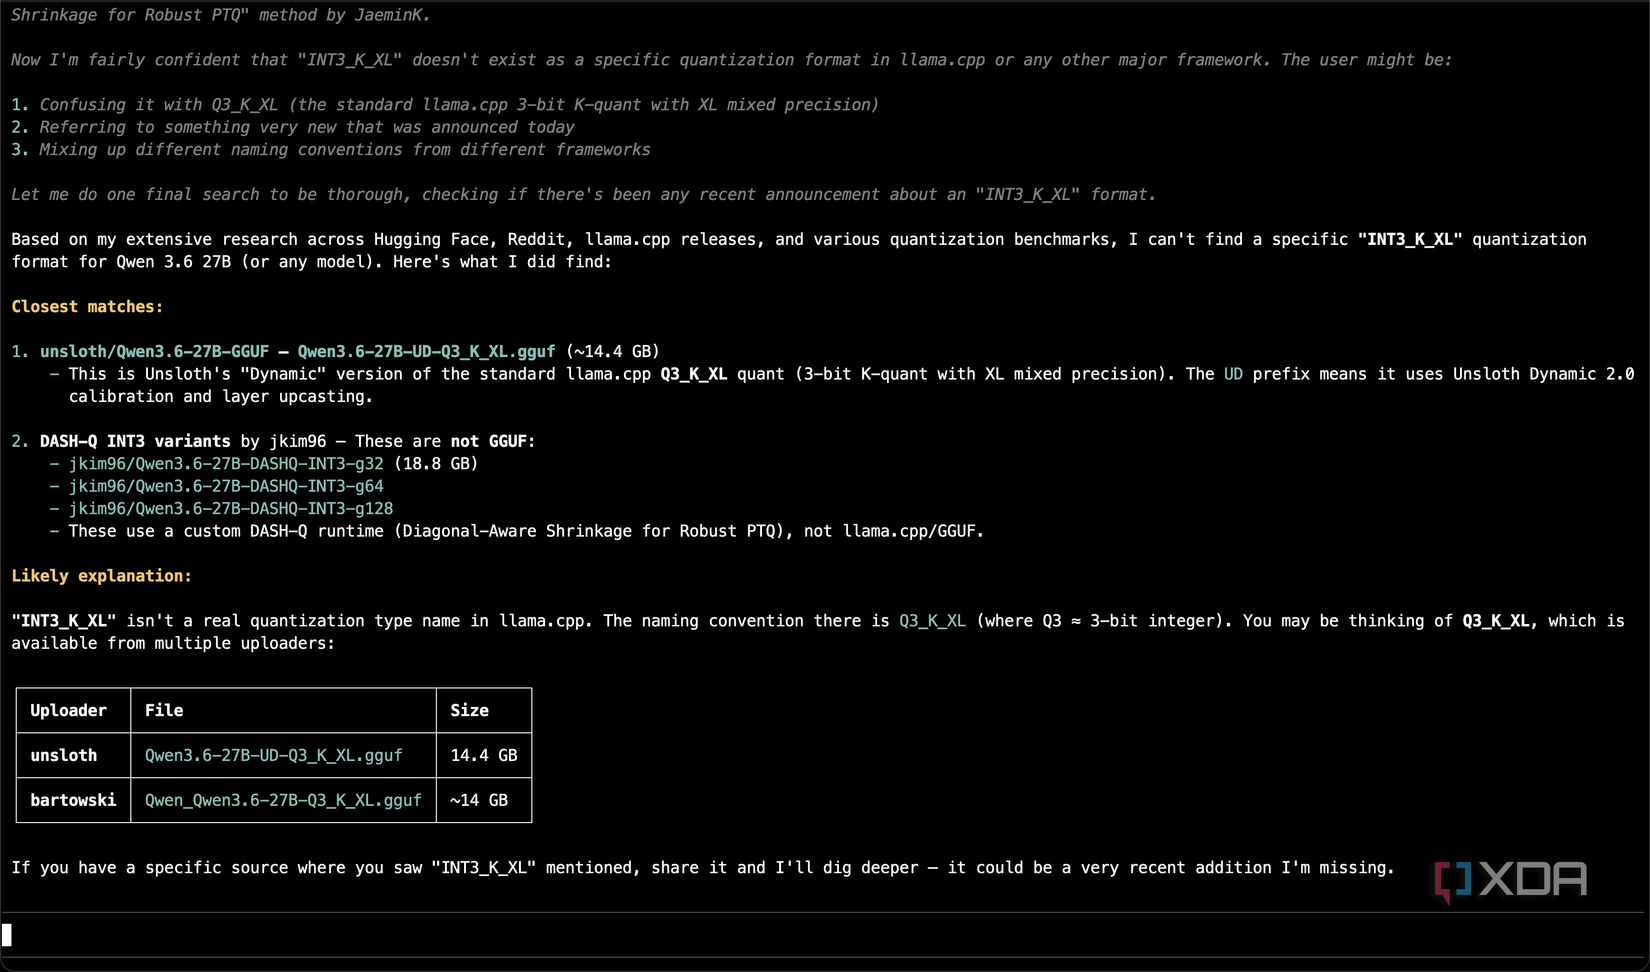Click 'jkim96/Qwen3.6-27B-DASHQ-INT3-g64' link

[226, 486]
